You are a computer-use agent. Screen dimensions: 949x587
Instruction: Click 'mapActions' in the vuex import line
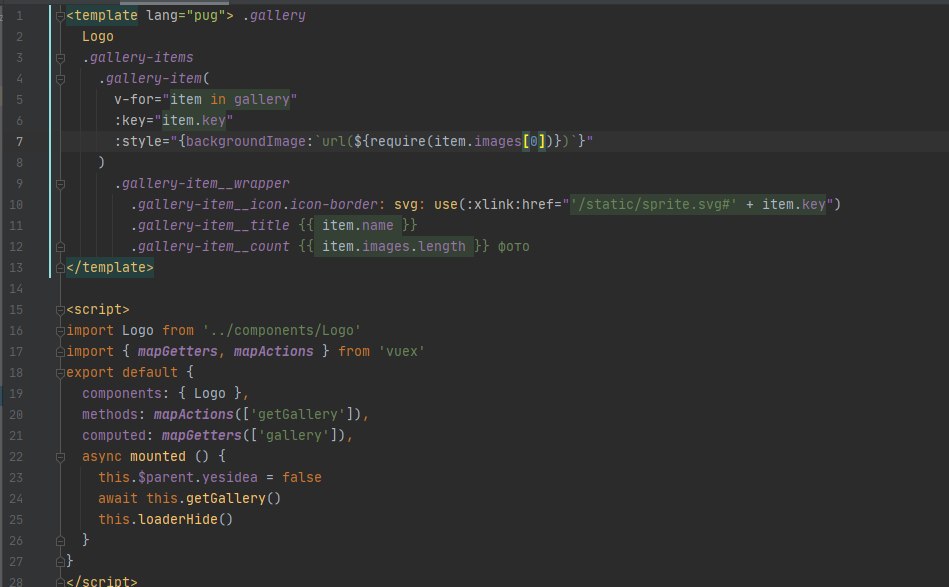tap(274, 352)
